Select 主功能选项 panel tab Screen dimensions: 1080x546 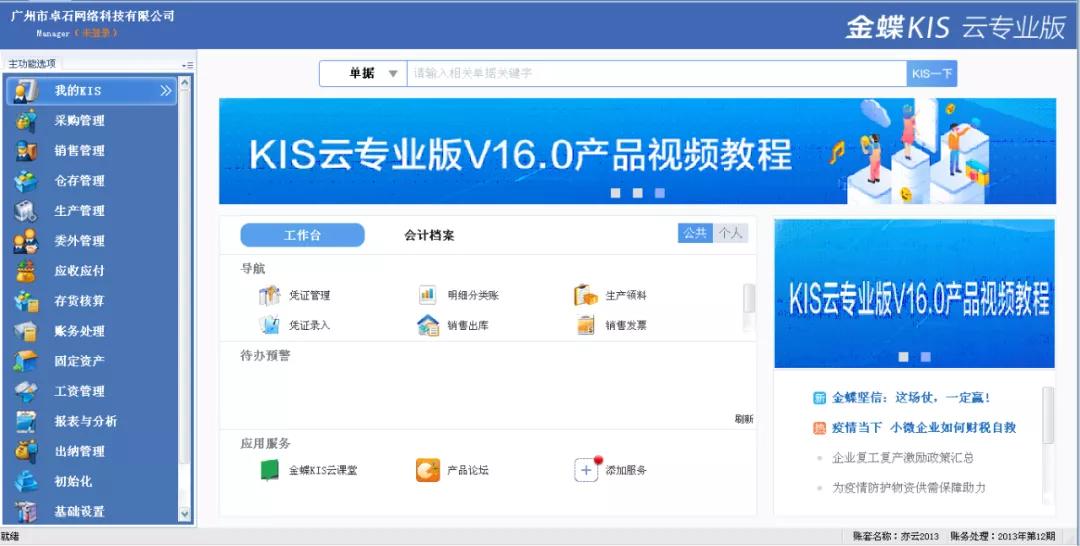pyautogui.click(x=32, y=64)
